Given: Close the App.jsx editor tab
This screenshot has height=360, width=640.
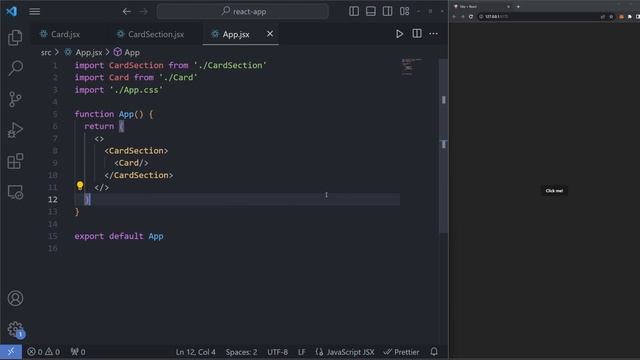Looking at the screenshot, I should [270, 34].
